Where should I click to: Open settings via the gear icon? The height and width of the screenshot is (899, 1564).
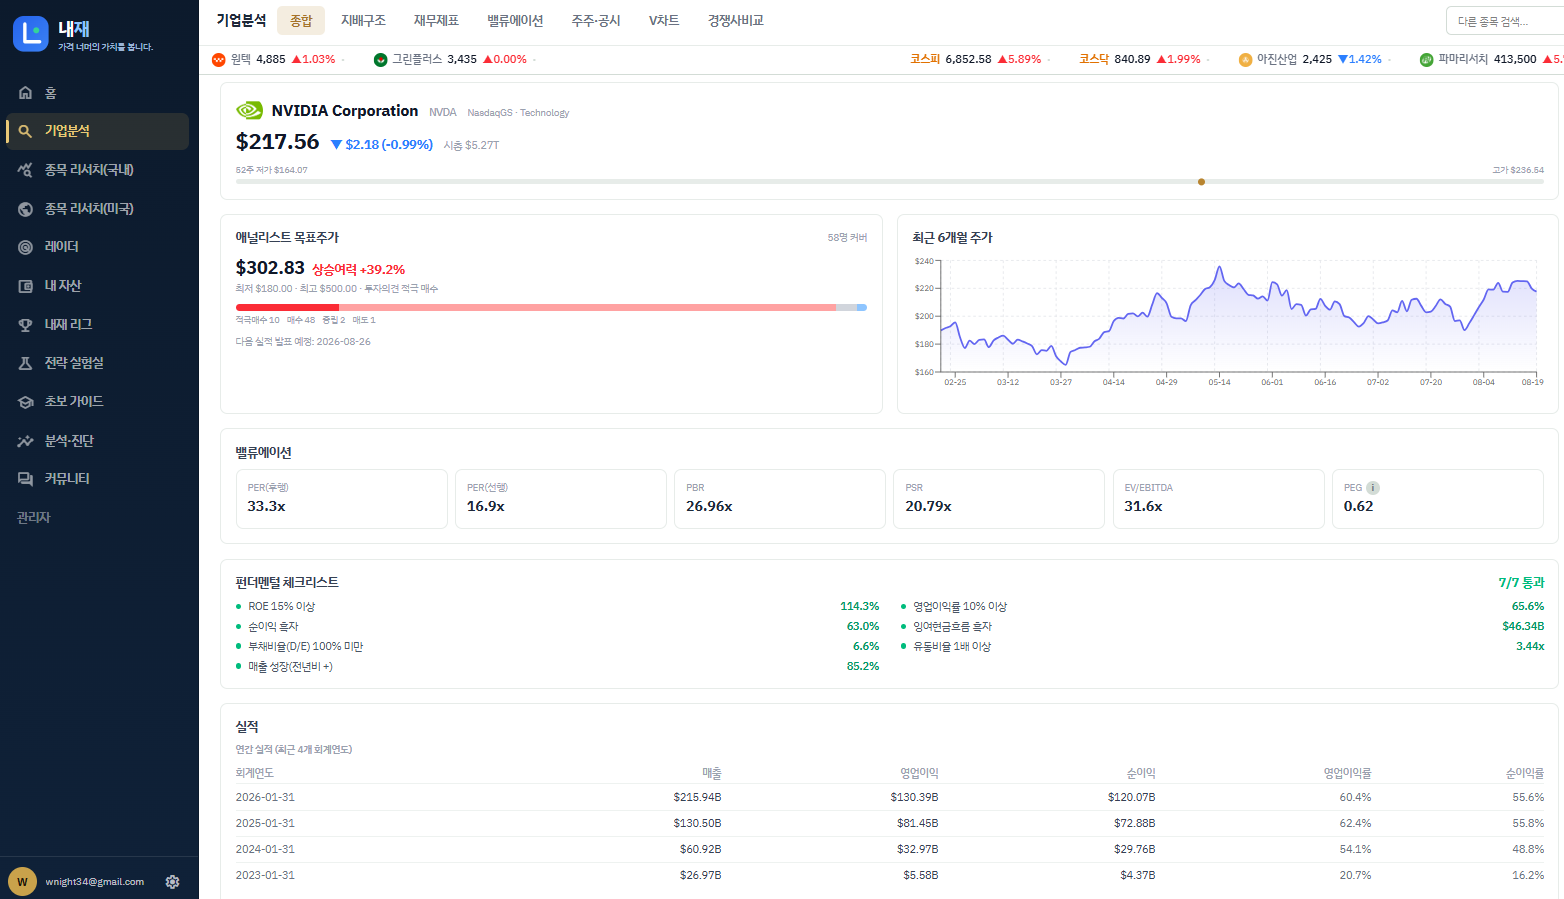point(173,882)
